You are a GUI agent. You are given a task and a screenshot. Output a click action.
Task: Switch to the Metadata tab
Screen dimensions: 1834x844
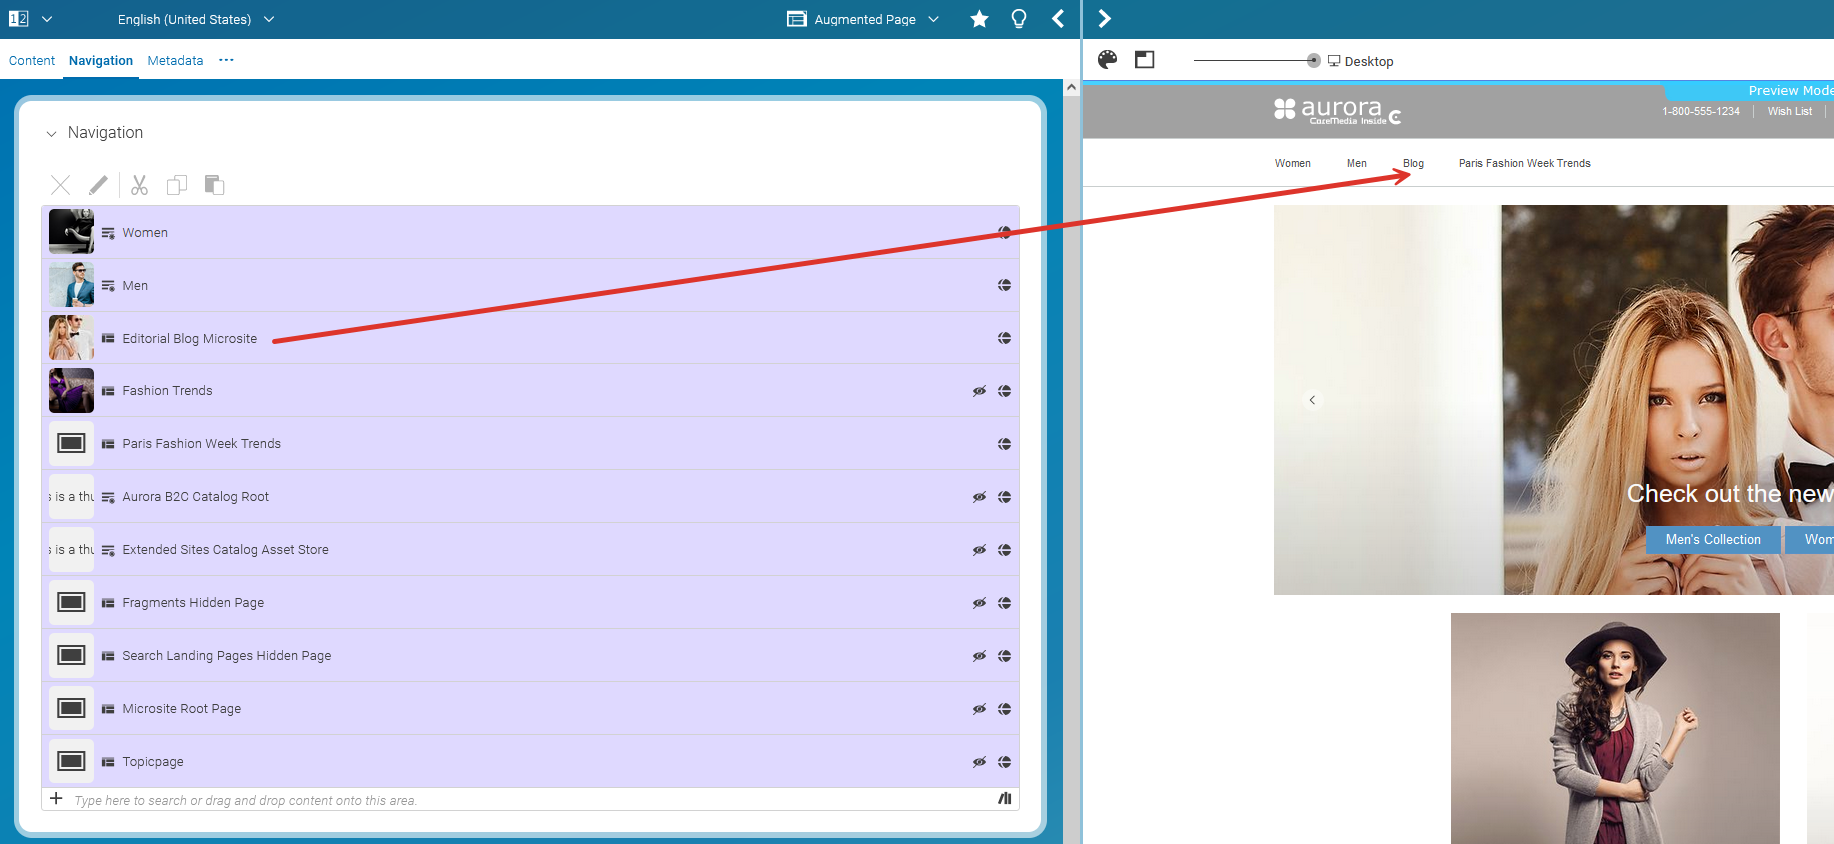coord(175,61)
